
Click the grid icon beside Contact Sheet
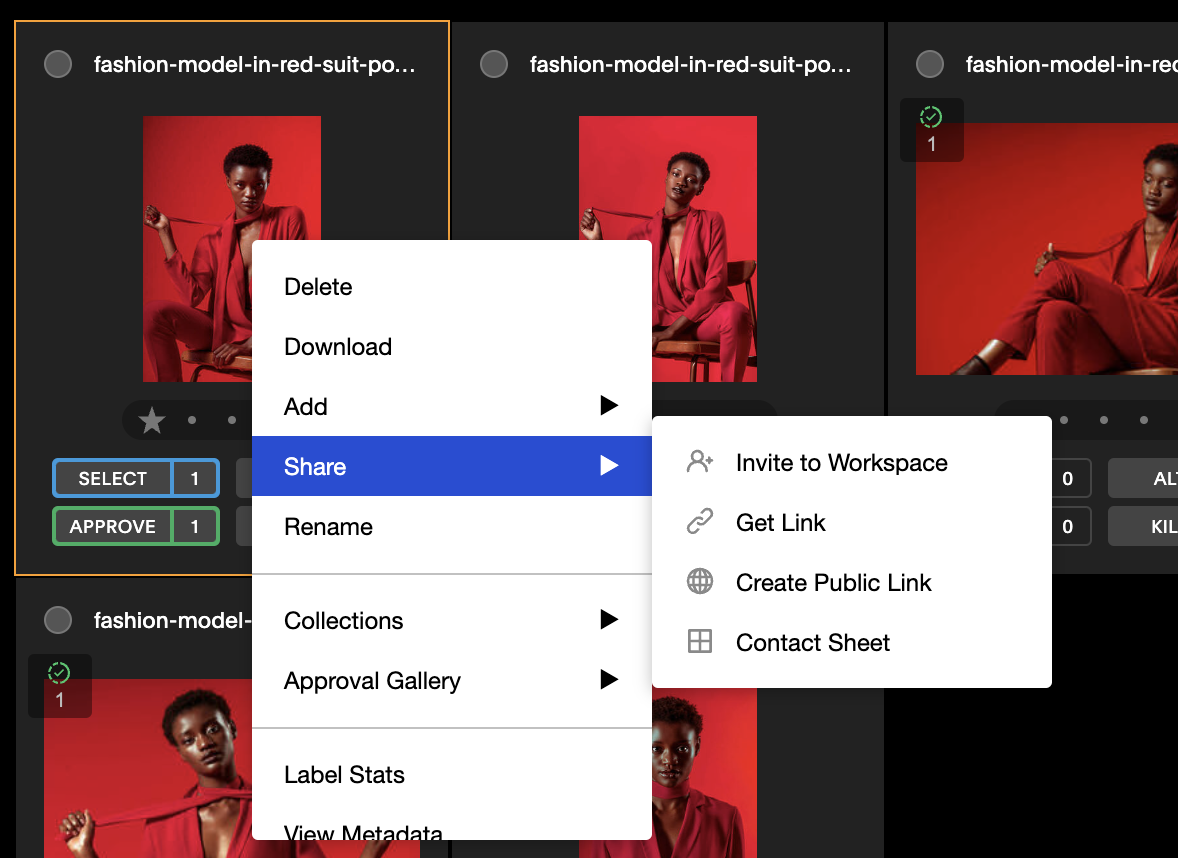[699, 642]
